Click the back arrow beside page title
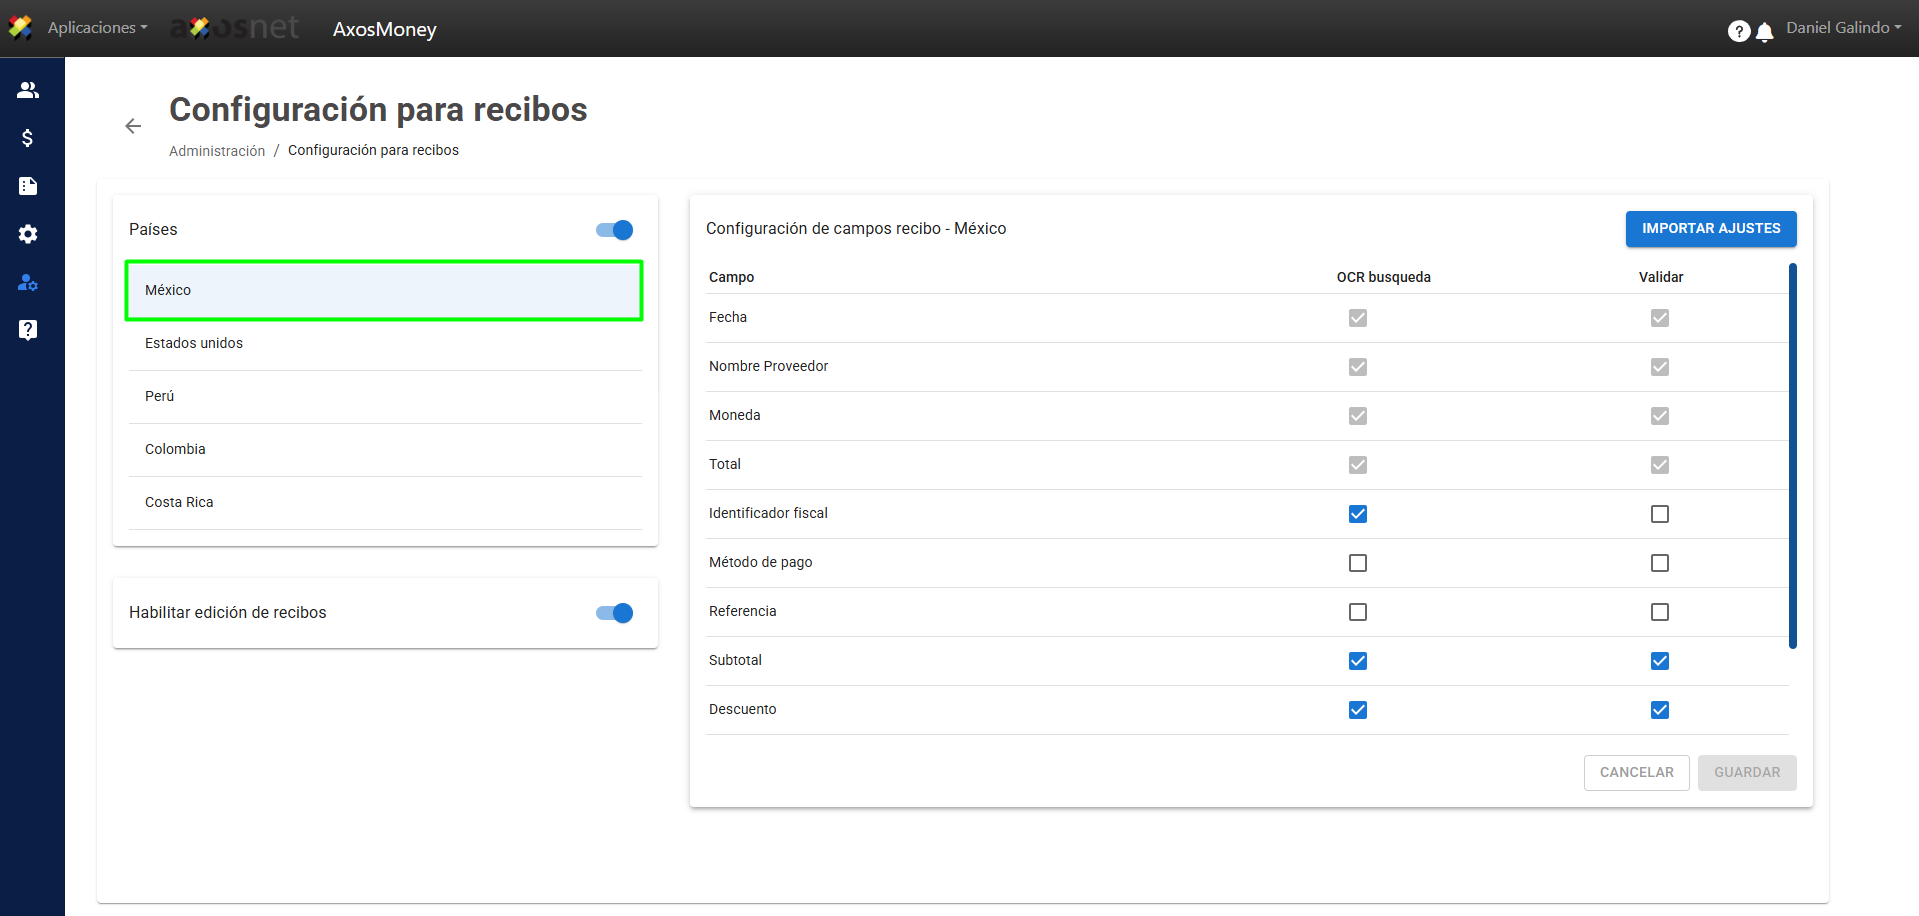The height and width of the screenshot is (916, 1919). [x=133, y=126]
